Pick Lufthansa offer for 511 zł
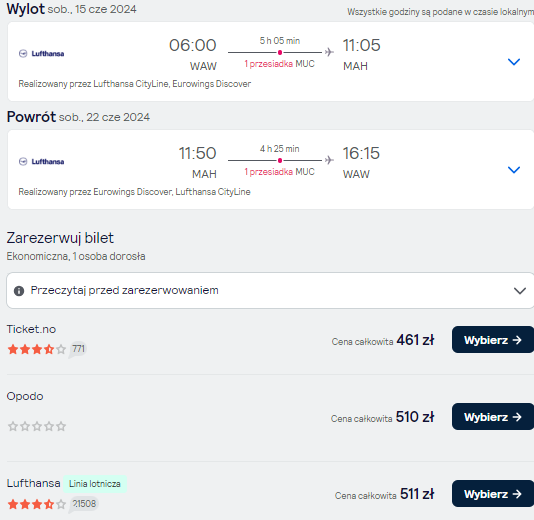534x520 pixels. 492,493
